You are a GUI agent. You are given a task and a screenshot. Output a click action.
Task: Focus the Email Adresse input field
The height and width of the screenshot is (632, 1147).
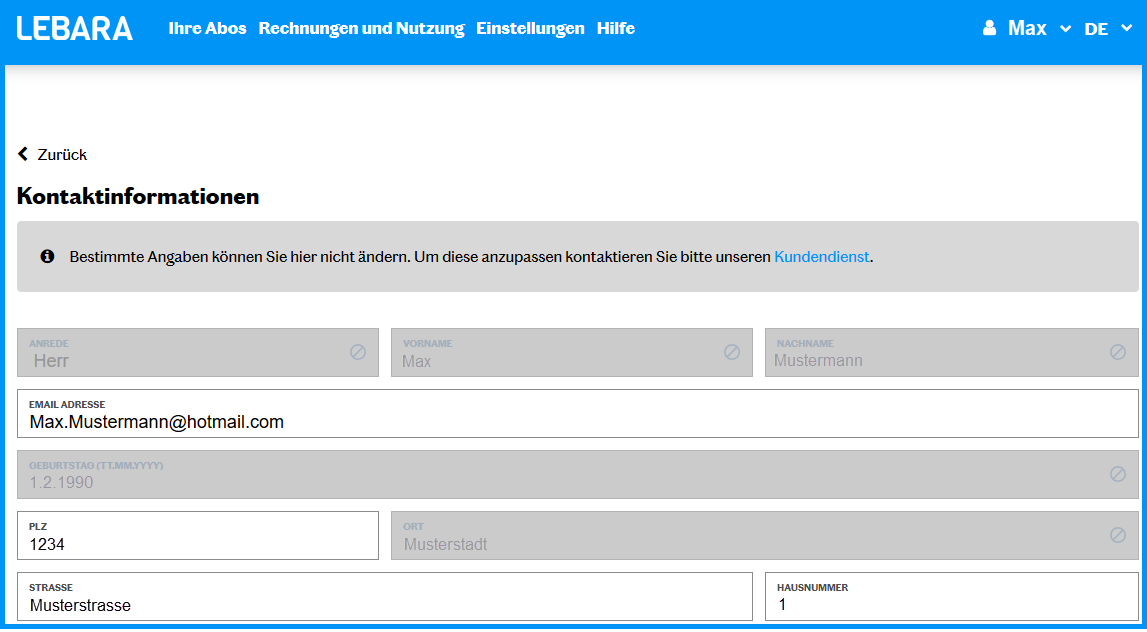pos(578,413)
